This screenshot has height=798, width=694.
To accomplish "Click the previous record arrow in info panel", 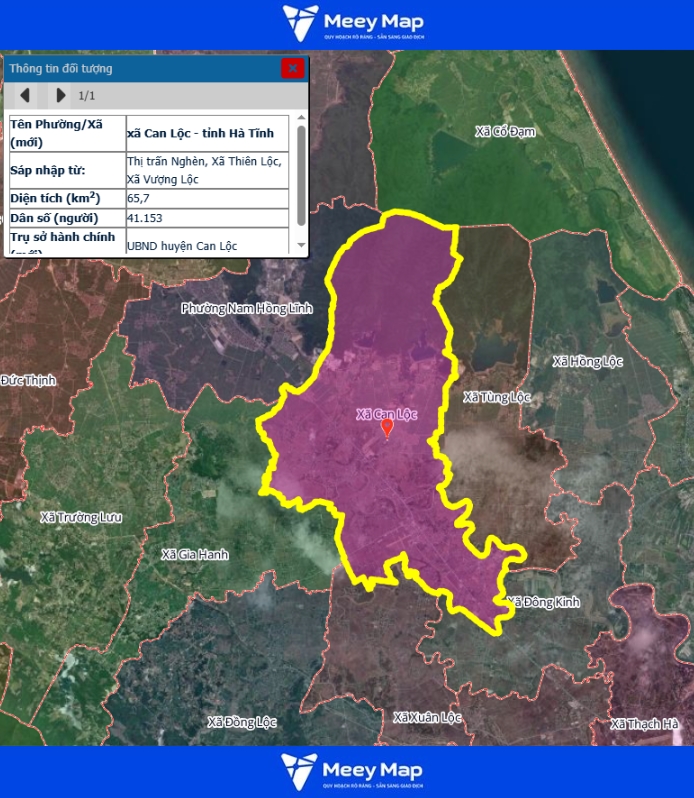I will coord(26,95).
